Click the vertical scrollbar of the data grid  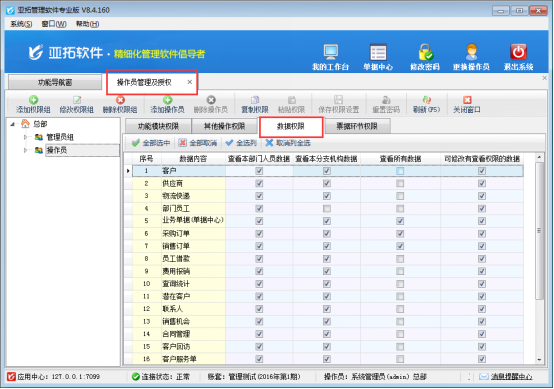click(539, 230)
